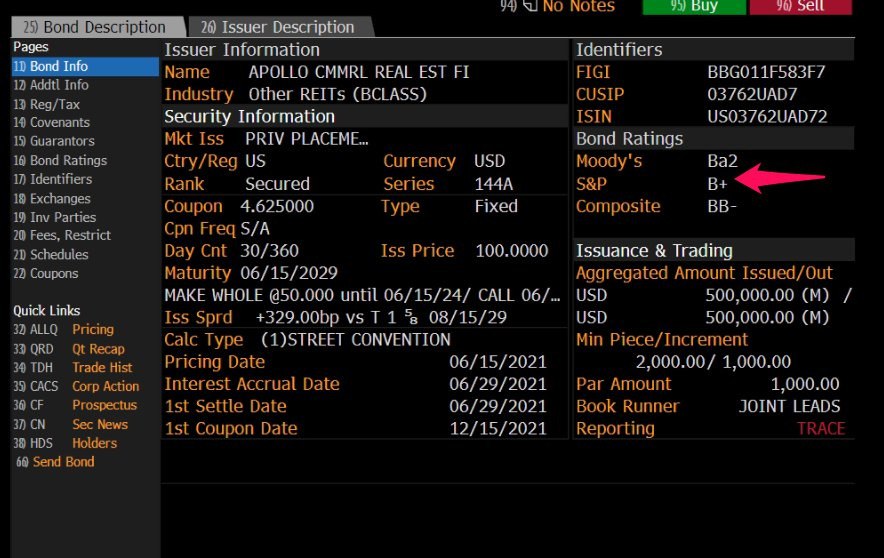Open HDS Holders quick link

click(65, 443)
